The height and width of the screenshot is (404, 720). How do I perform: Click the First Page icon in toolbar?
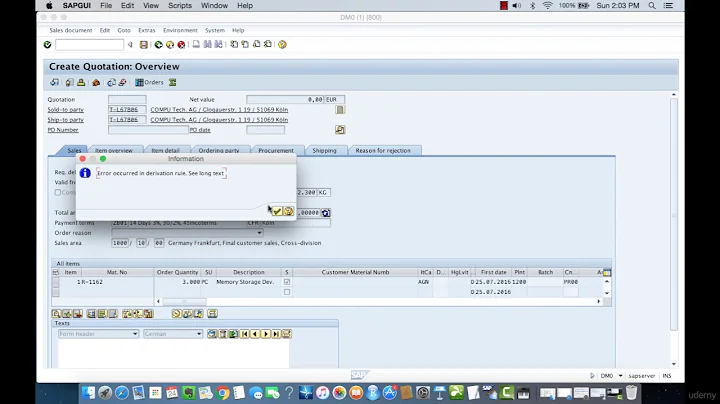point(234,45)
